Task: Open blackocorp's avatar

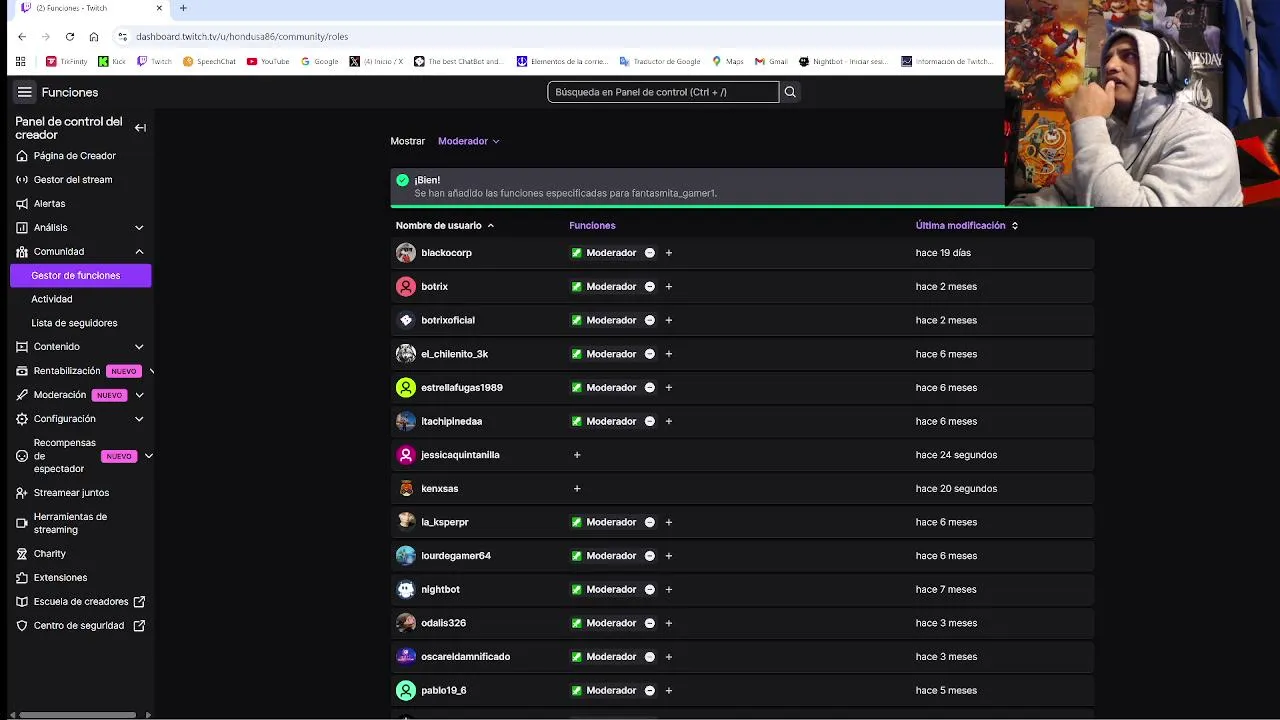Action: point(405,253)
